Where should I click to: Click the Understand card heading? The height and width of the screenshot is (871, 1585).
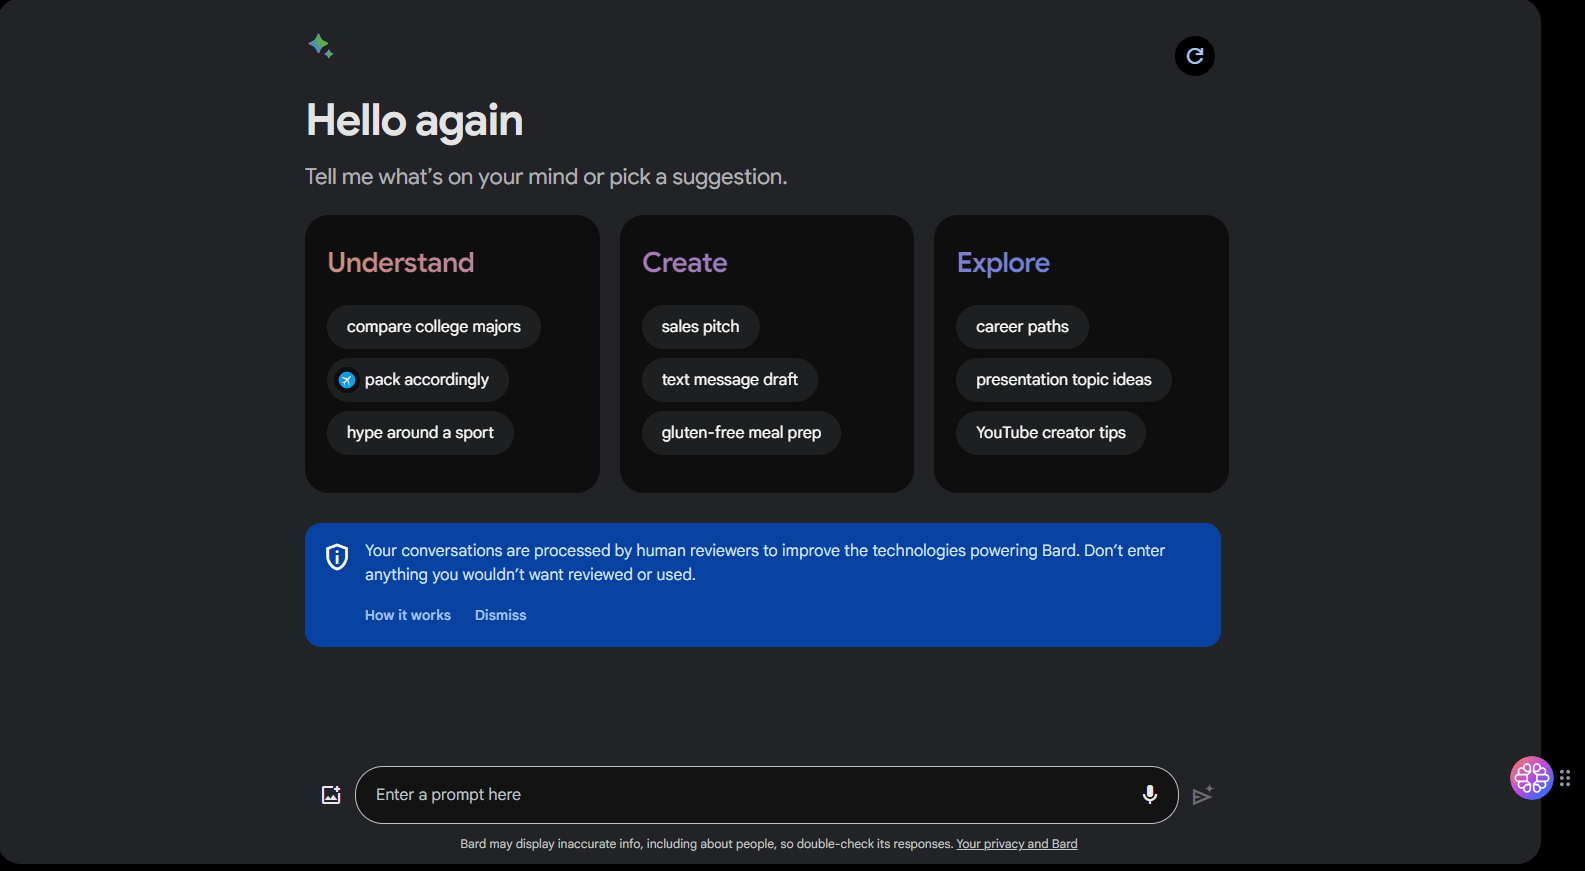click(401, 262)
